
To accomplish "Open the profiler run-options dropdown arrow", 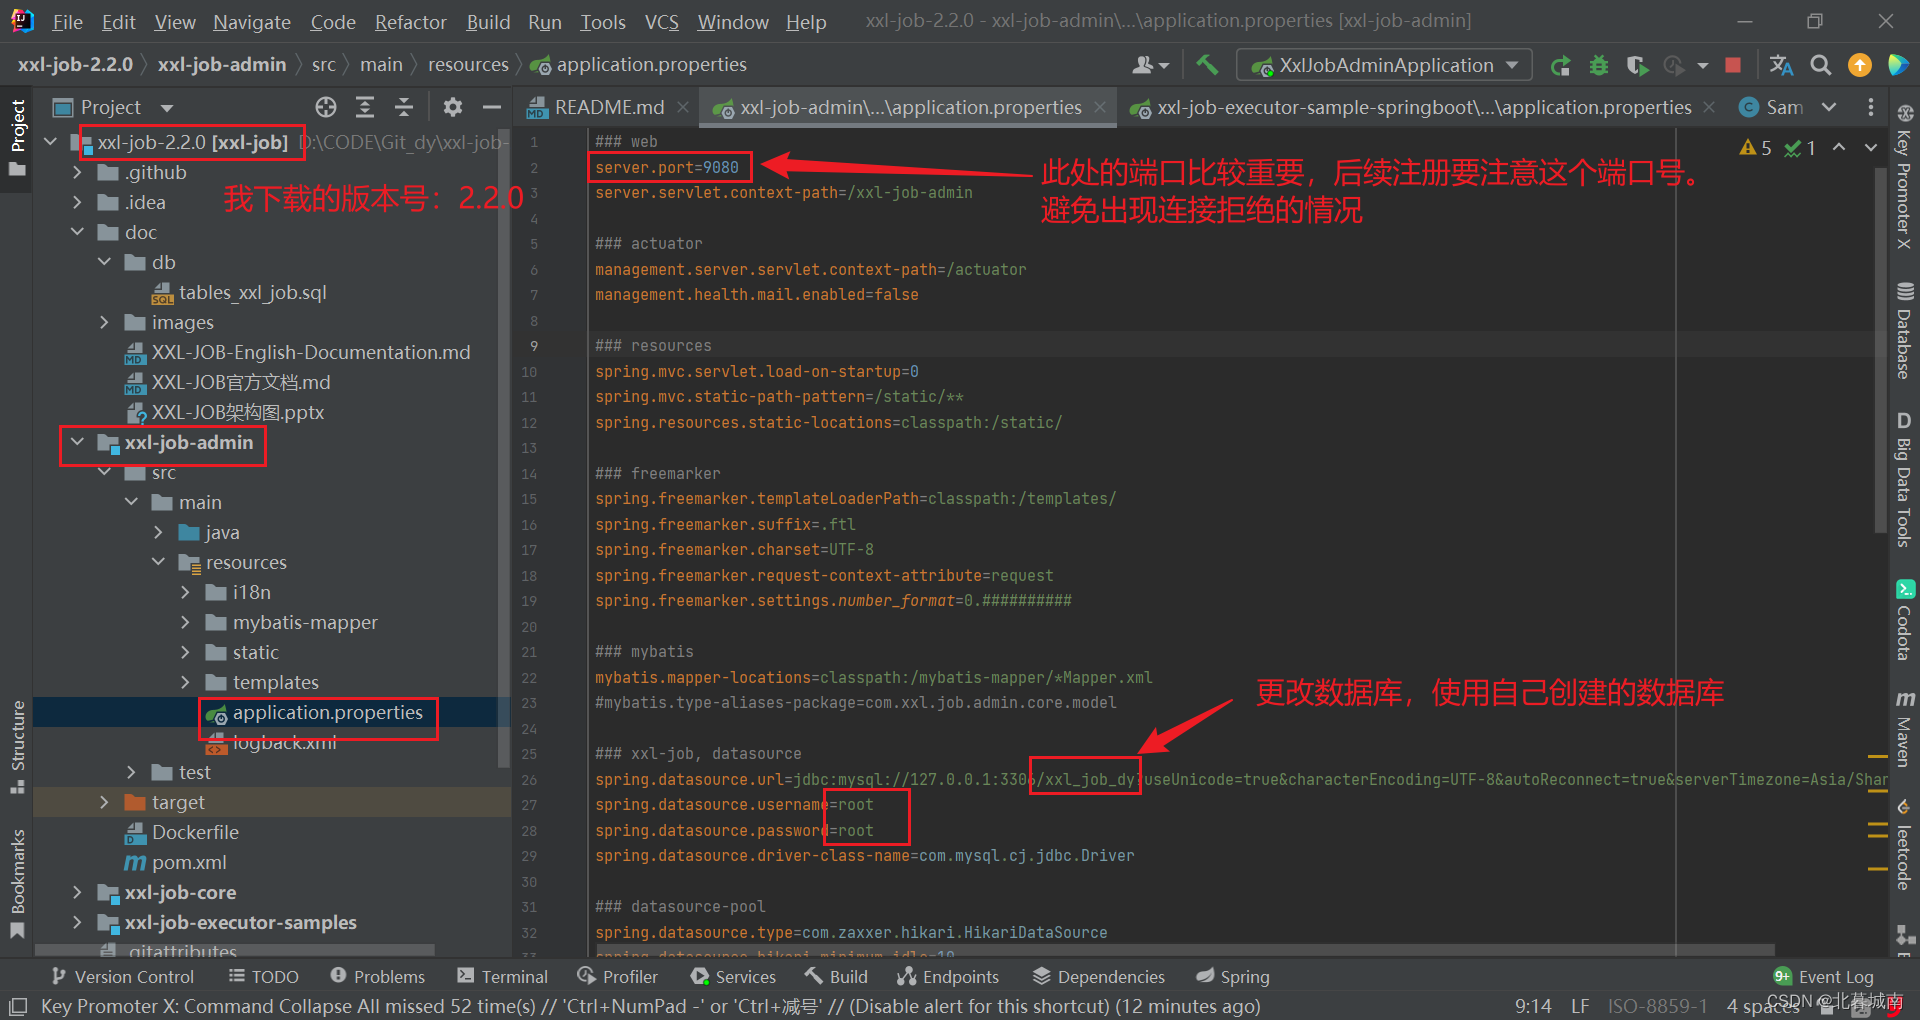I will coord(1702,66).
